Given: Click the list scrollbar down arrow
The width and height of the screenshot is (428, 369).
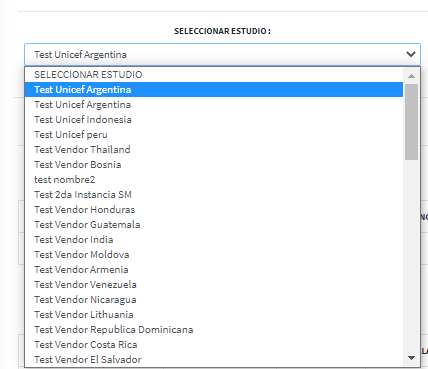Looking at the screenshot, I should pyautogui.click(x=411, y=358).
